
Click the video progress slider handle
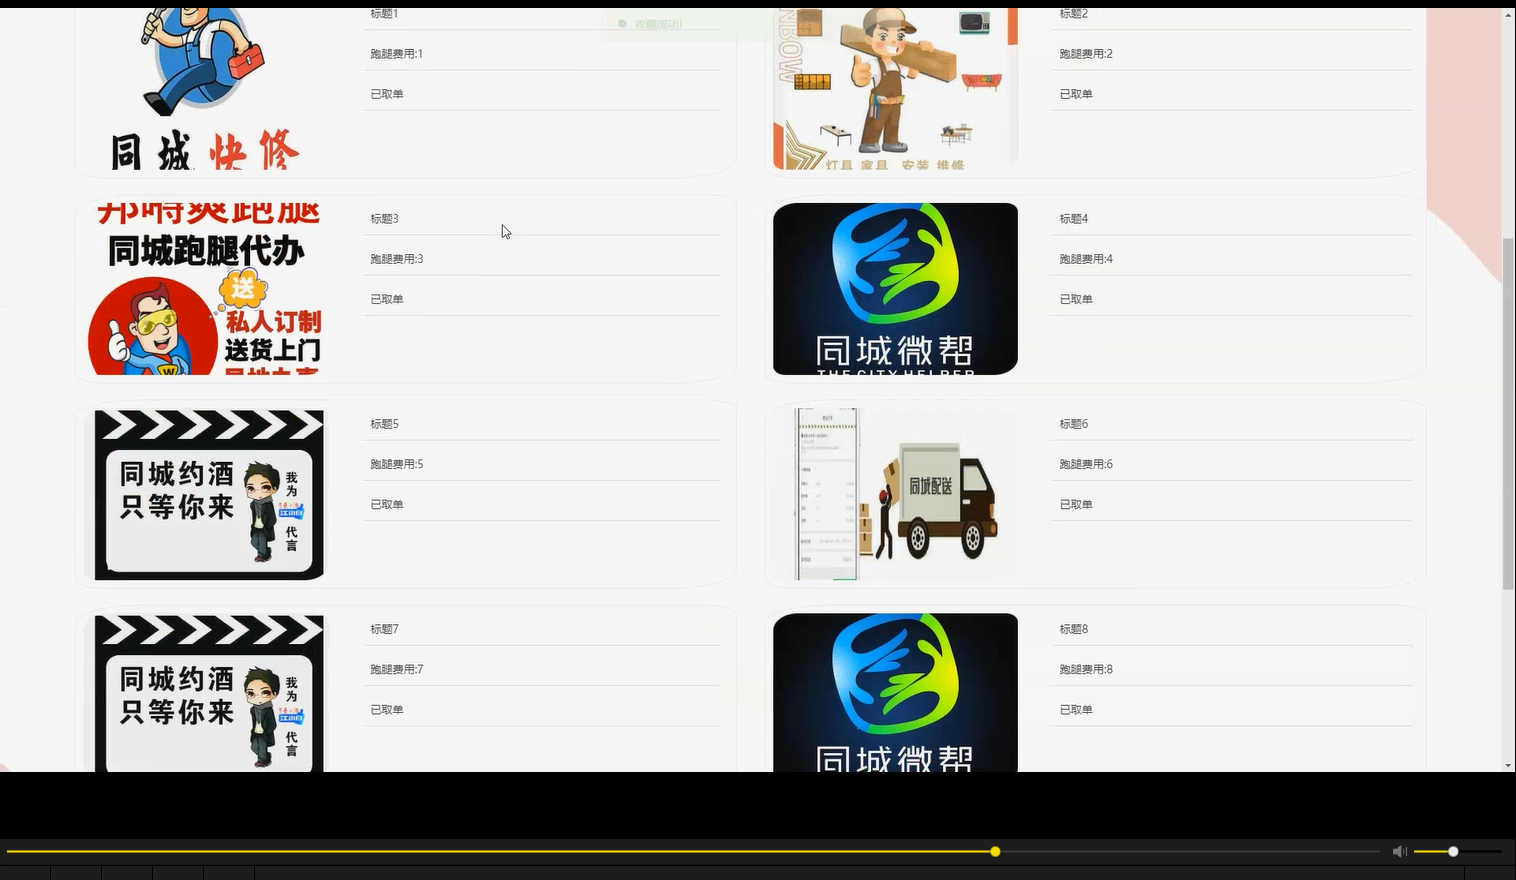click(x=995, y=851)
